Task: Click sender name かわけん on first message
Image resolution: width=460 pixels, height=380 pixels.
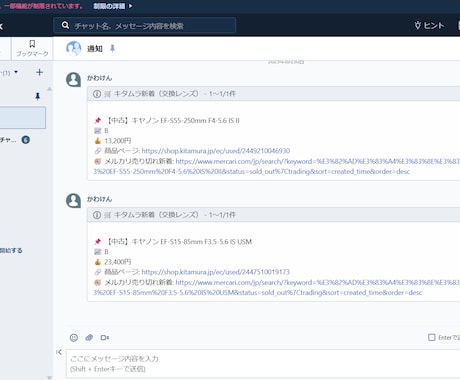Action: pyautogui.click(x=99, y=78)
